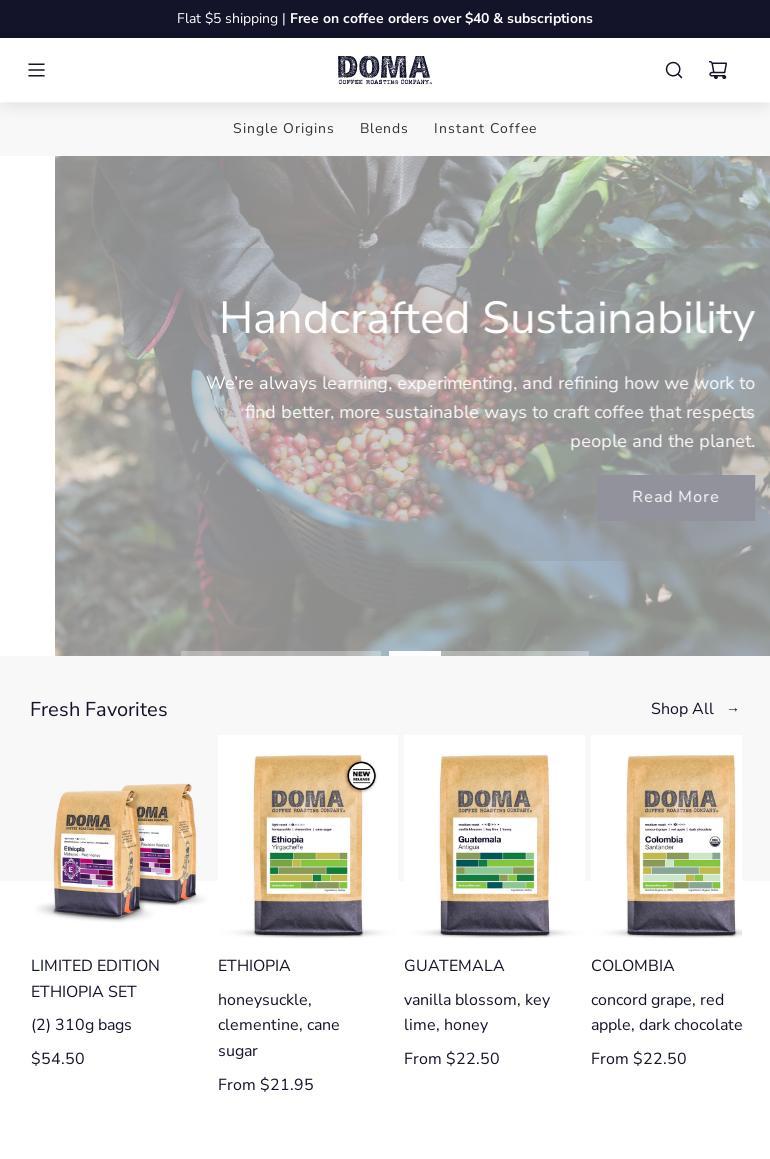770x1159 pixels.
Task: Click the shipping announcement banner text
Action: (384, 18)
